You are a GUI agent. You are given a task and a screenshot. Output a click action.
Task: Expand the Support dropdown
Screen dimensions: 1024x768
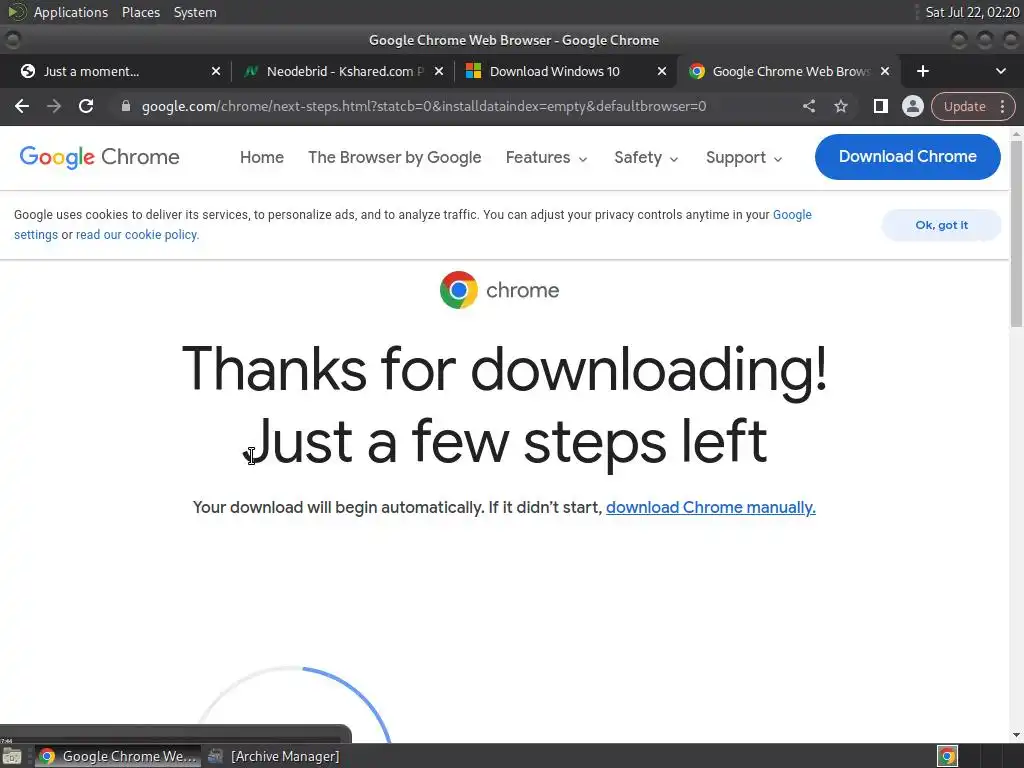(x=744, y=158)
